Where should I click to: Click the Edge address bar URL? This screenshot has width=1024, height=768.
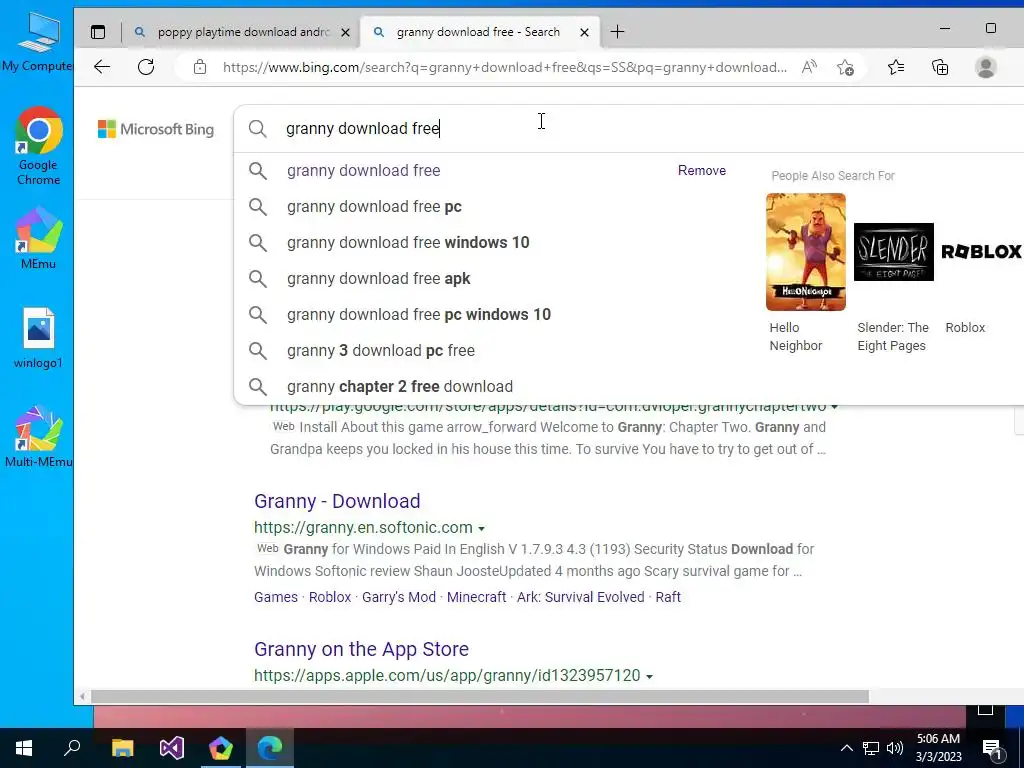504,67
